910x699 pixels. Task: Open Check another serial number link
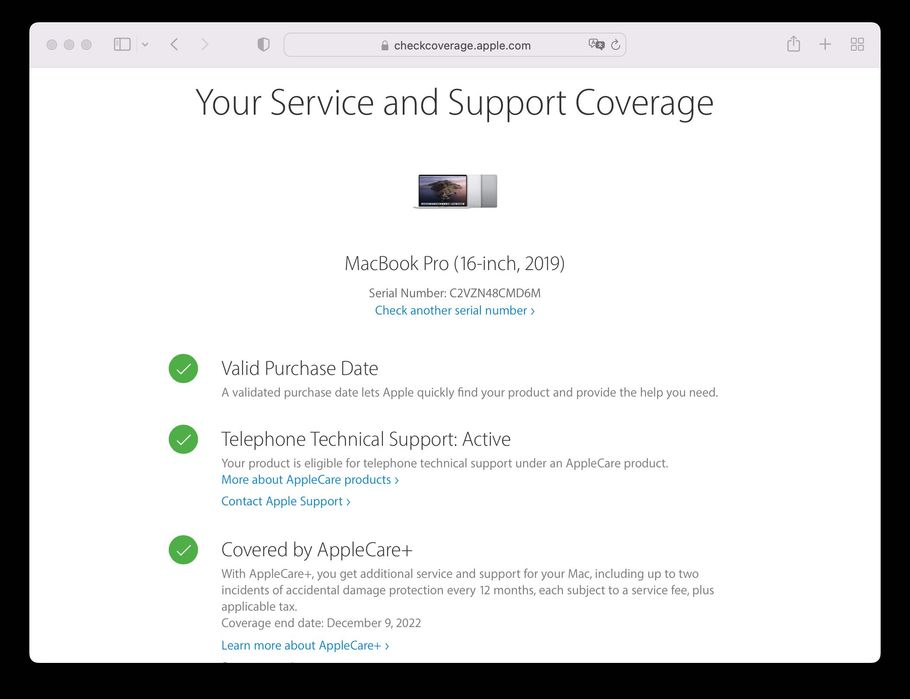coord(454,311)
